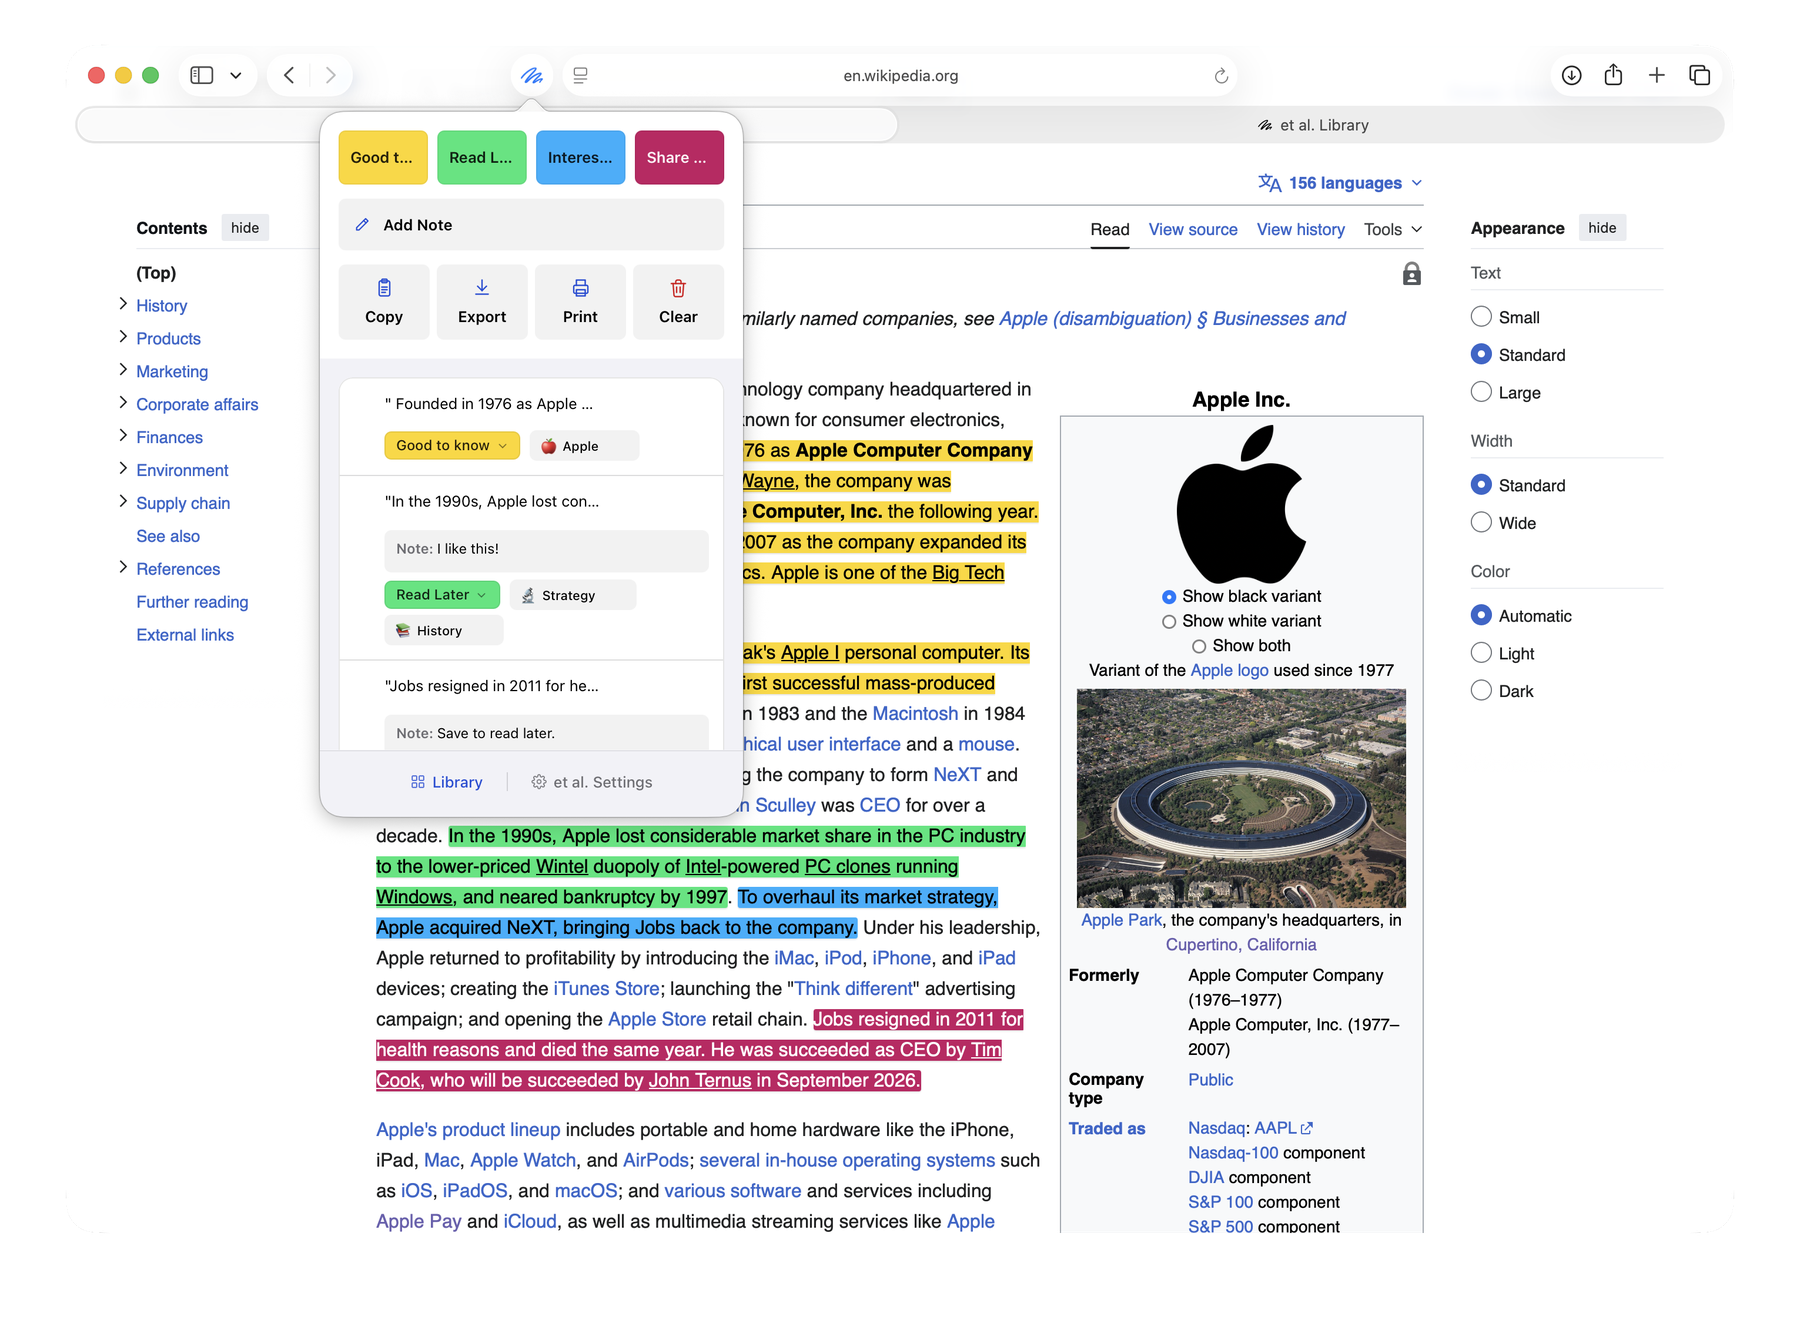Image resolution: width=1800 pixels, height=1320 pixels.
Task: Print highlights with the Print button
Action: point(580,302)
